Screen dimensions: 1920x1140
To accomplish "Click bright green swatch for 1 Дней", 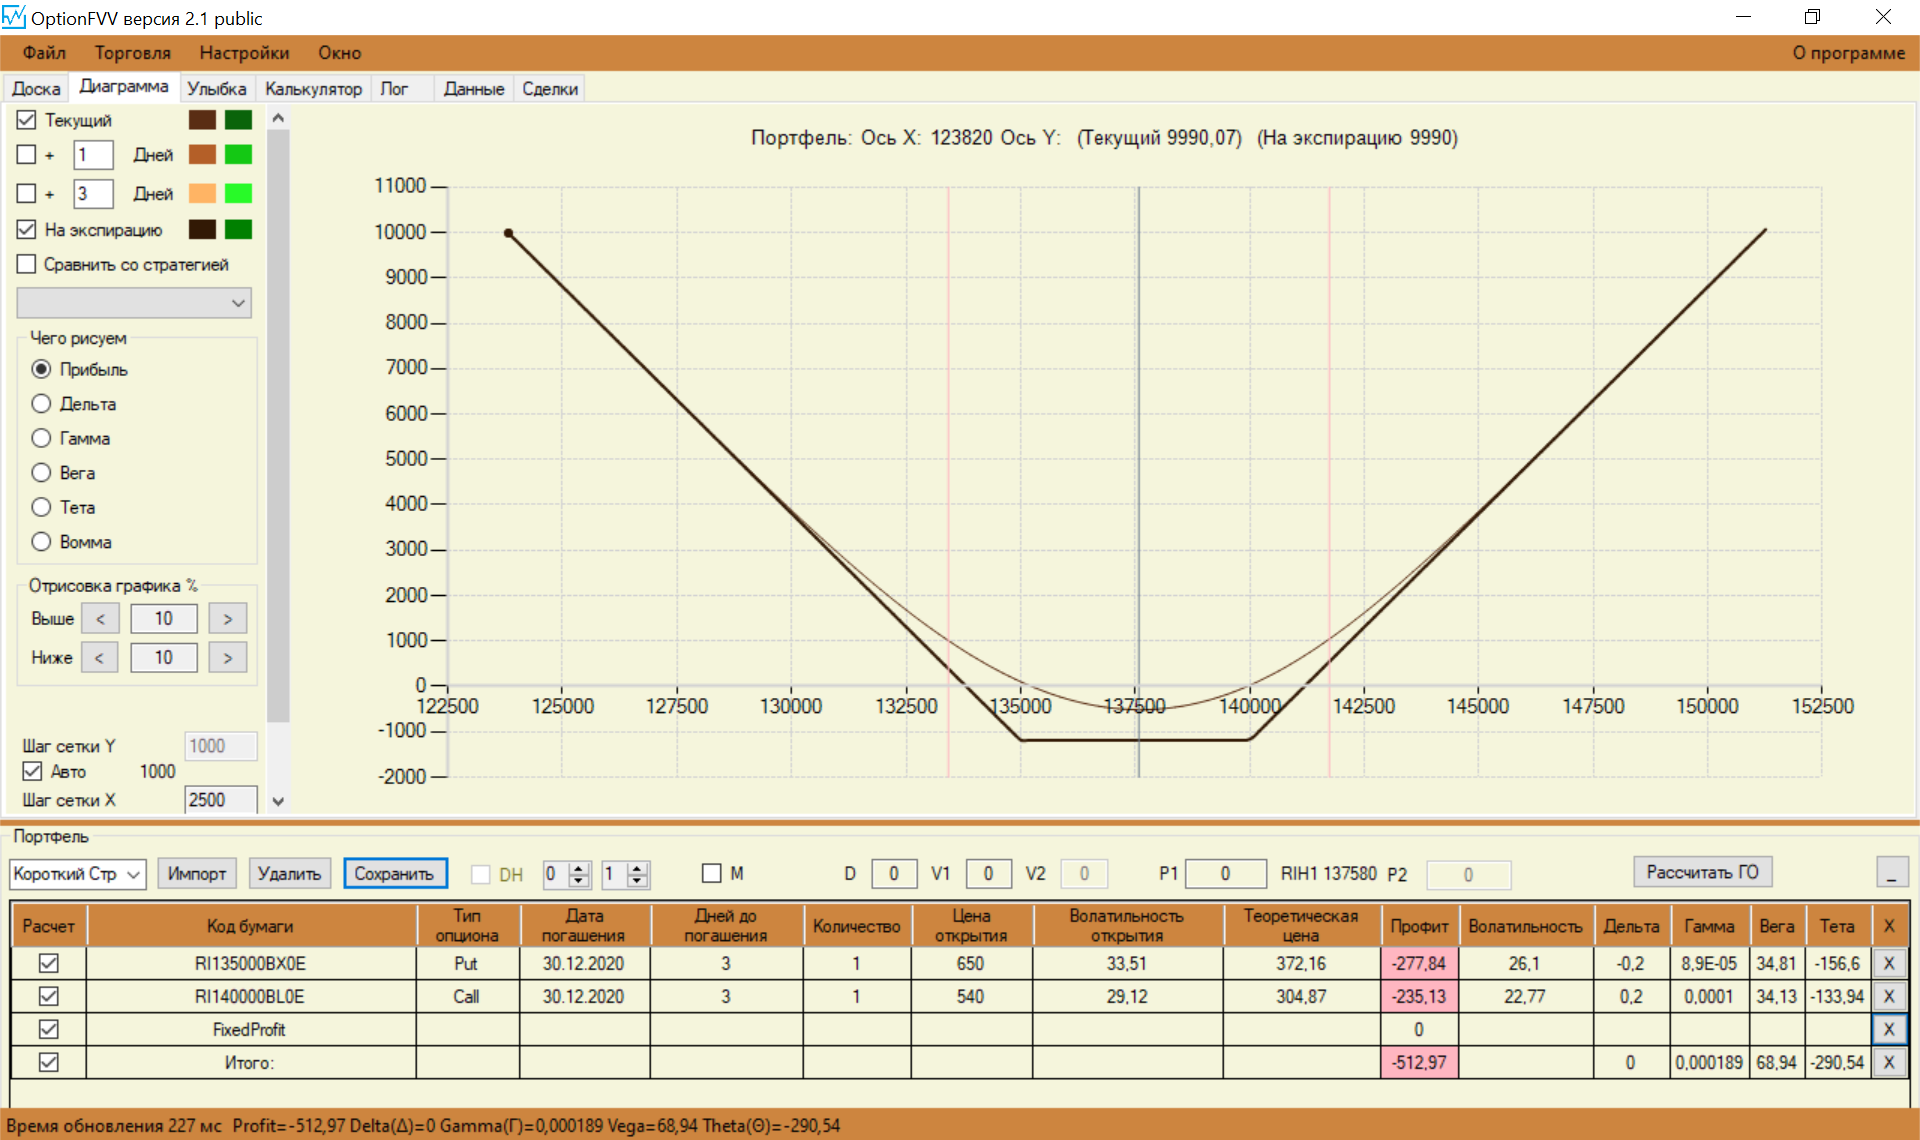I will 238,155.
